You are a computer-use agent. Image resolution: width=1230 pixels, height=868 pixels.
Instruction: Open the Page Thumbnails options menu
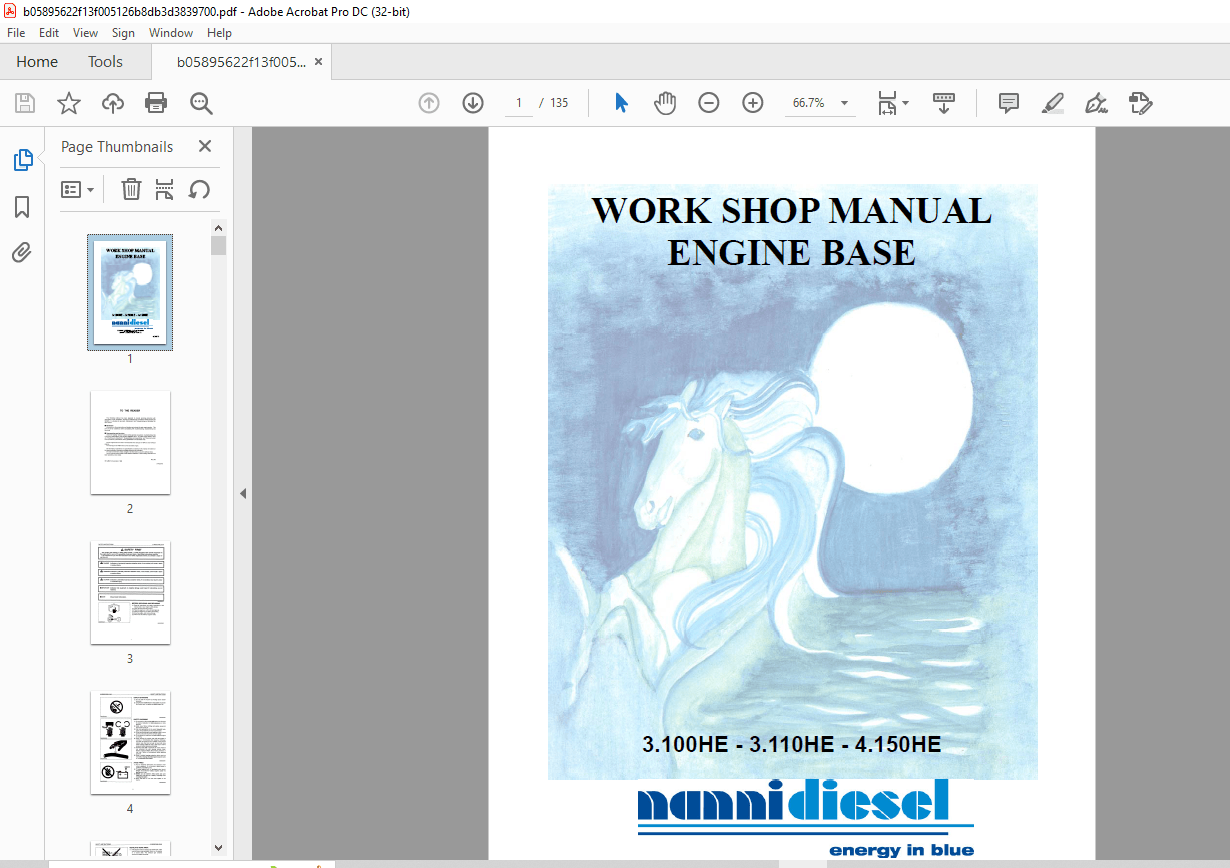point(77,189)
